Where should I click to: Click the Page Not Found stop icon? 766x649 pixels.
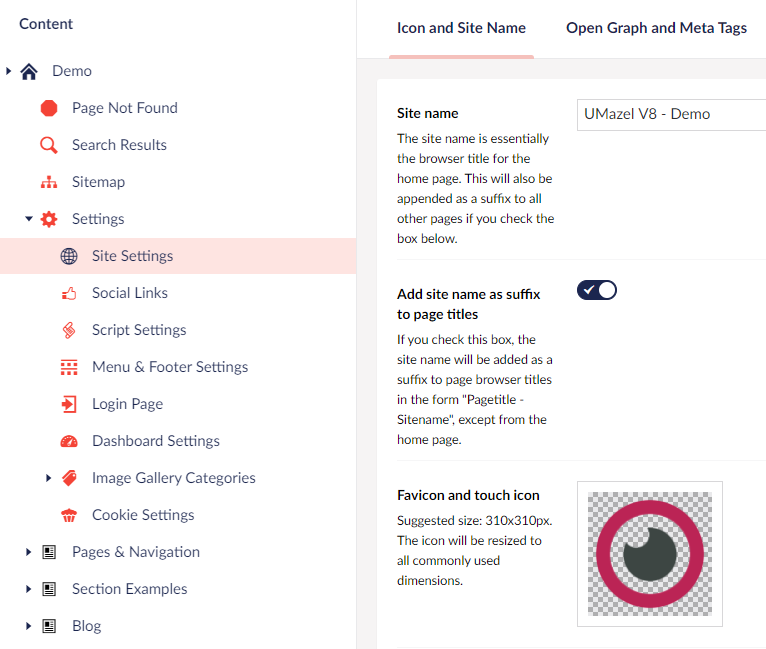49,108
